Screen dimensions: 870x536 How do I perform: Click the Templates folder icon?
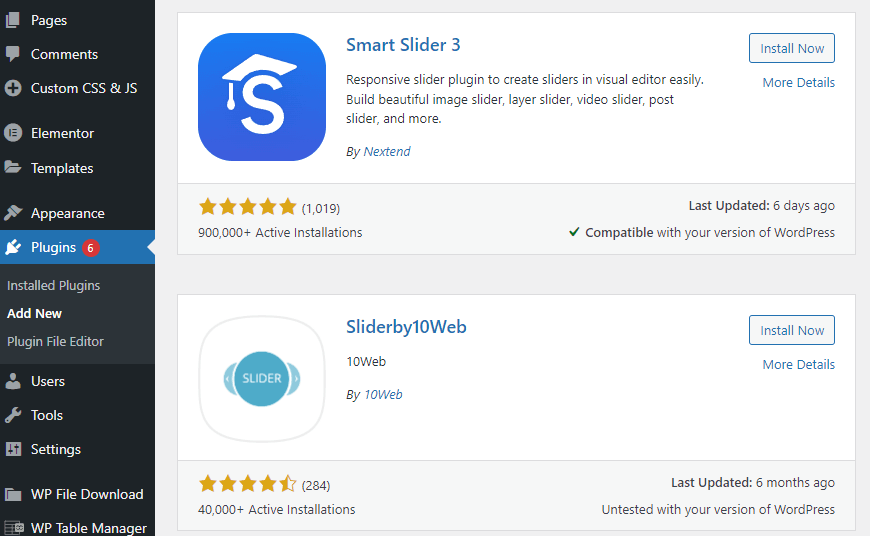click(x=12, y=167)
